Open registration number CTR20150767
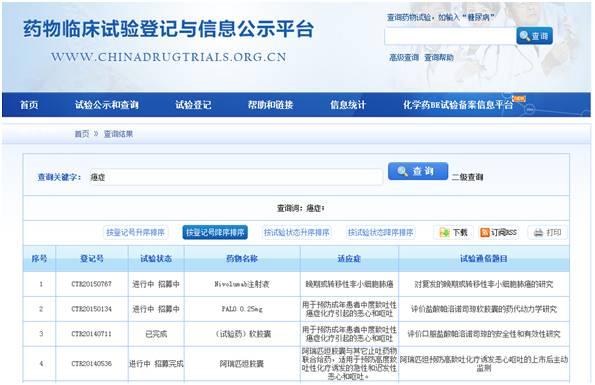Screen dimensions: 595x385 click(91, 284)
